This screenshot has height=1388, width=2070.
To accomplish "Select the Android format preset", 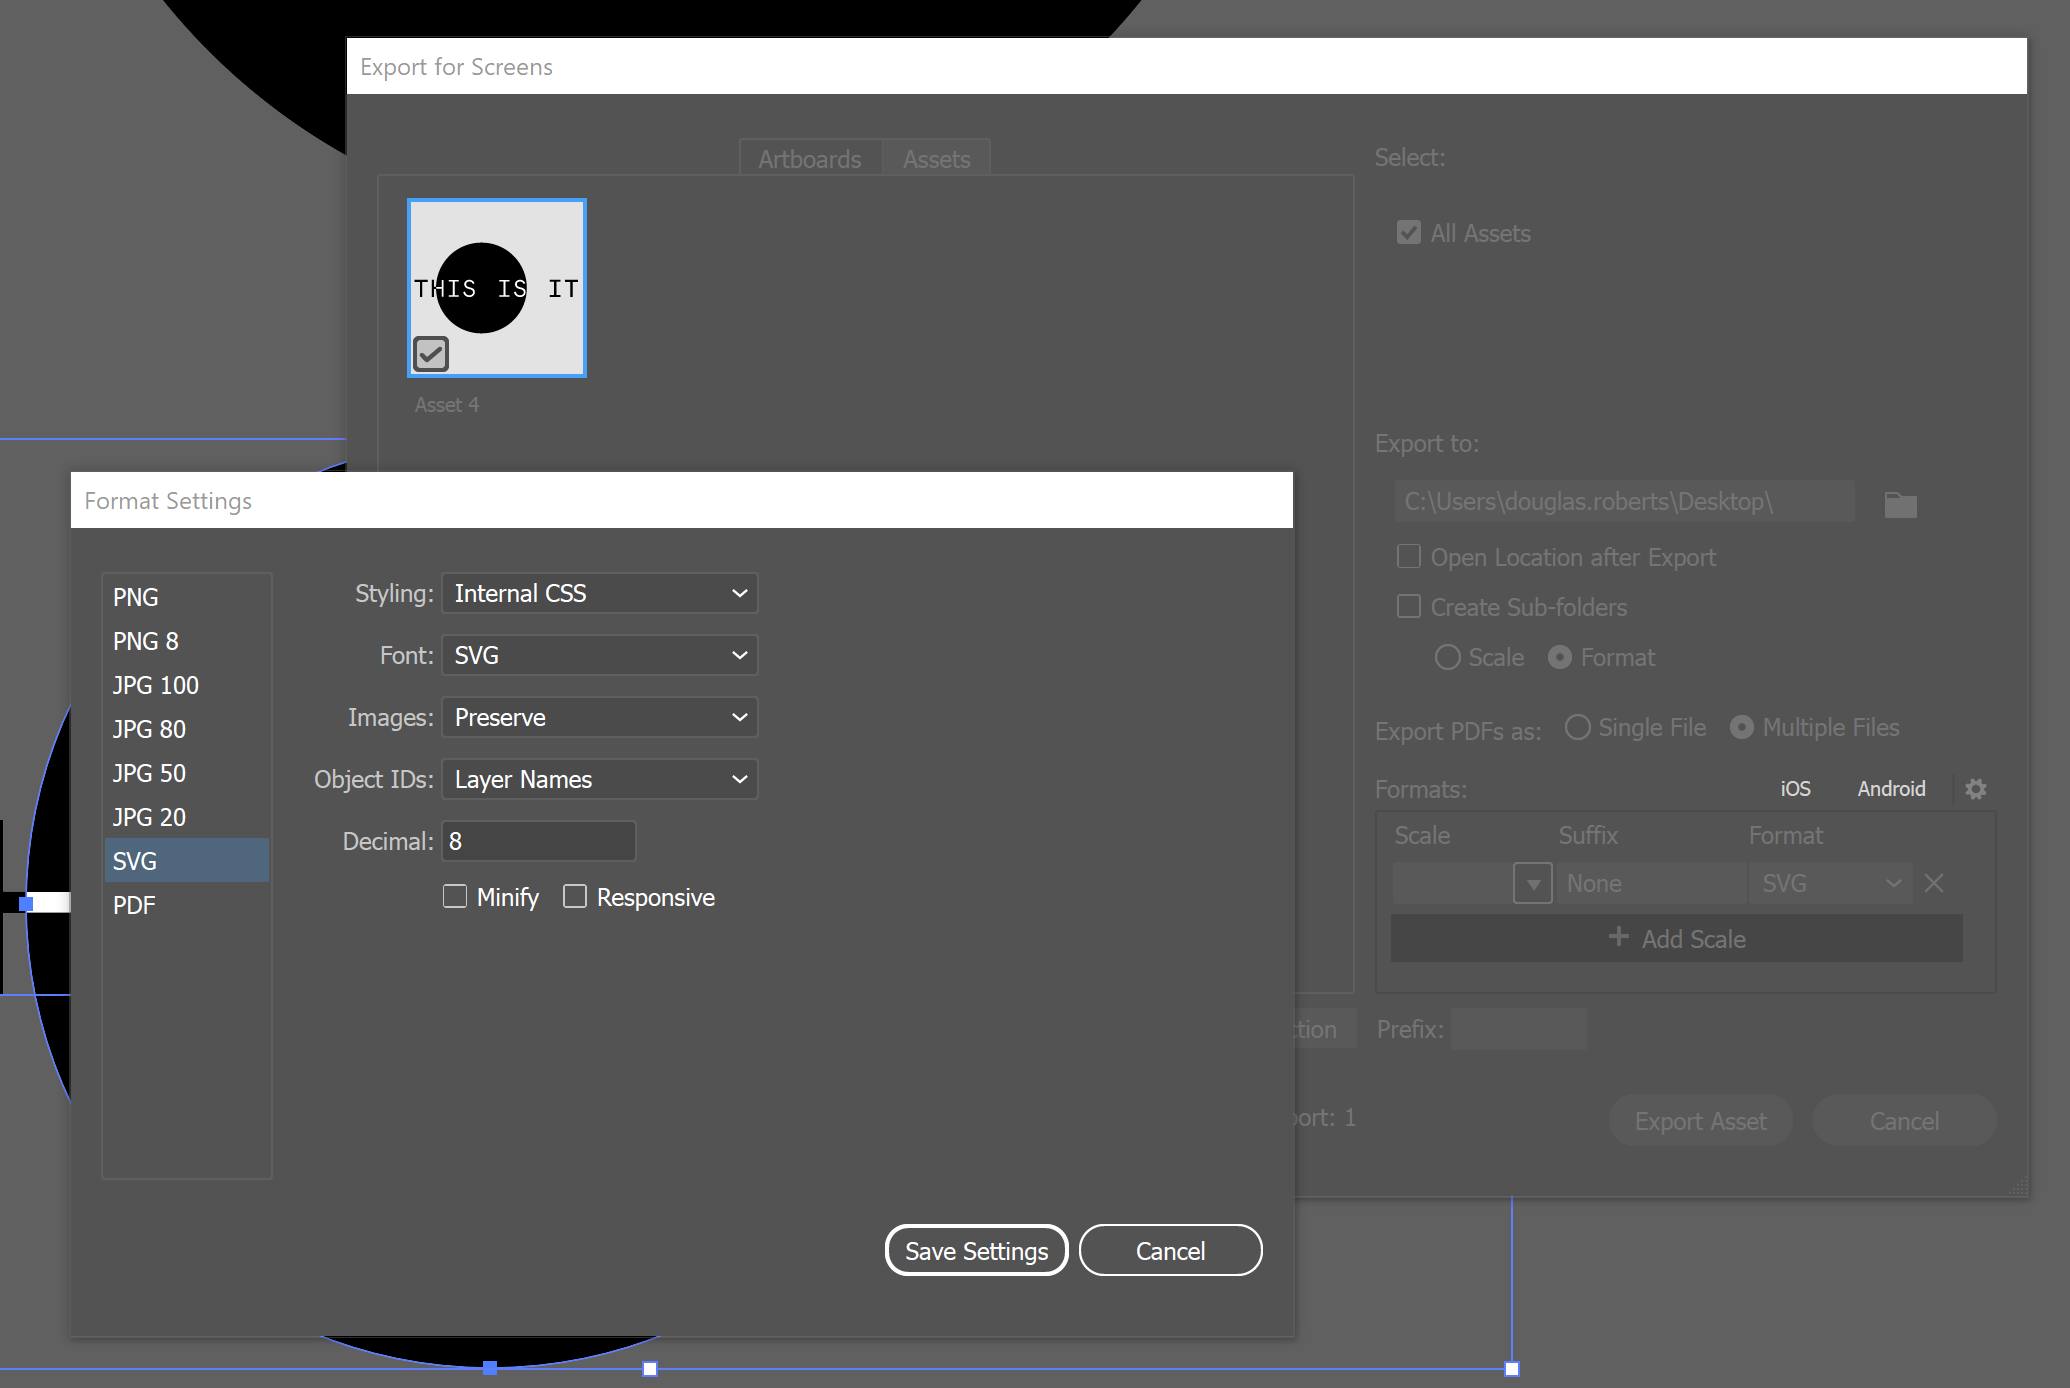I will (1890, 788).
